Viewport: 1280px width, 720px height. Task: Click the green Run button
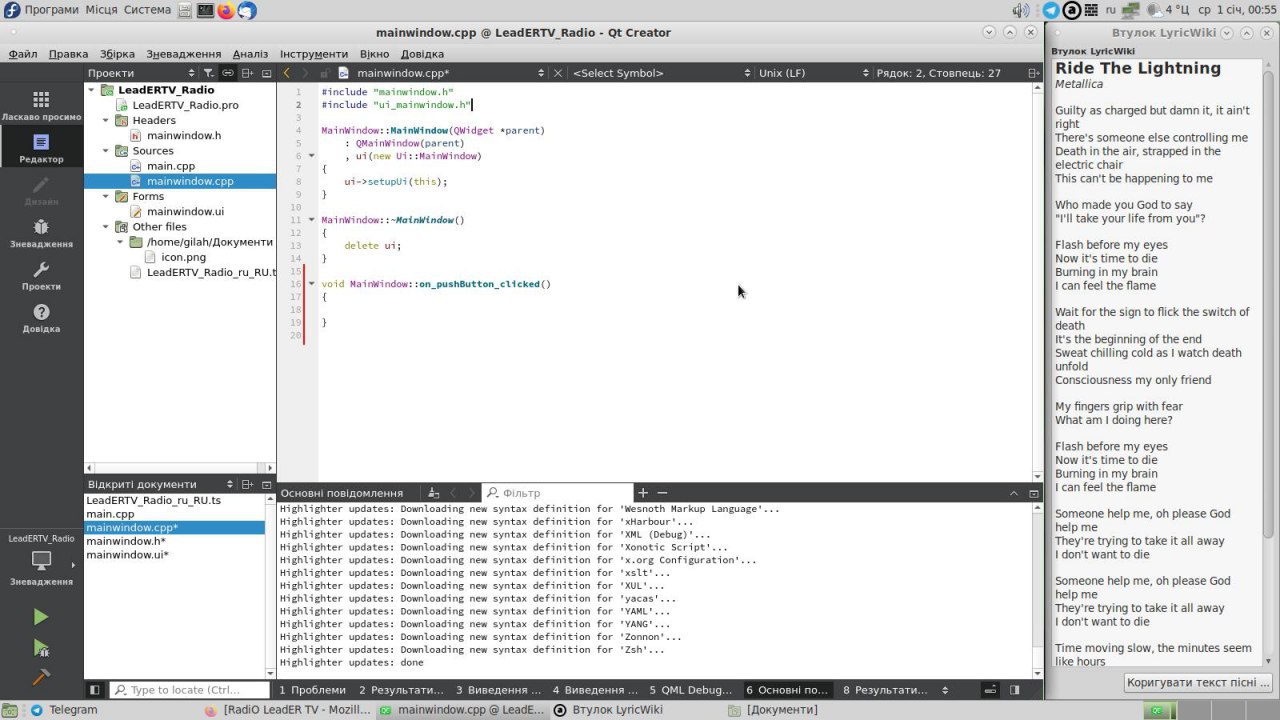pos(41,617)
